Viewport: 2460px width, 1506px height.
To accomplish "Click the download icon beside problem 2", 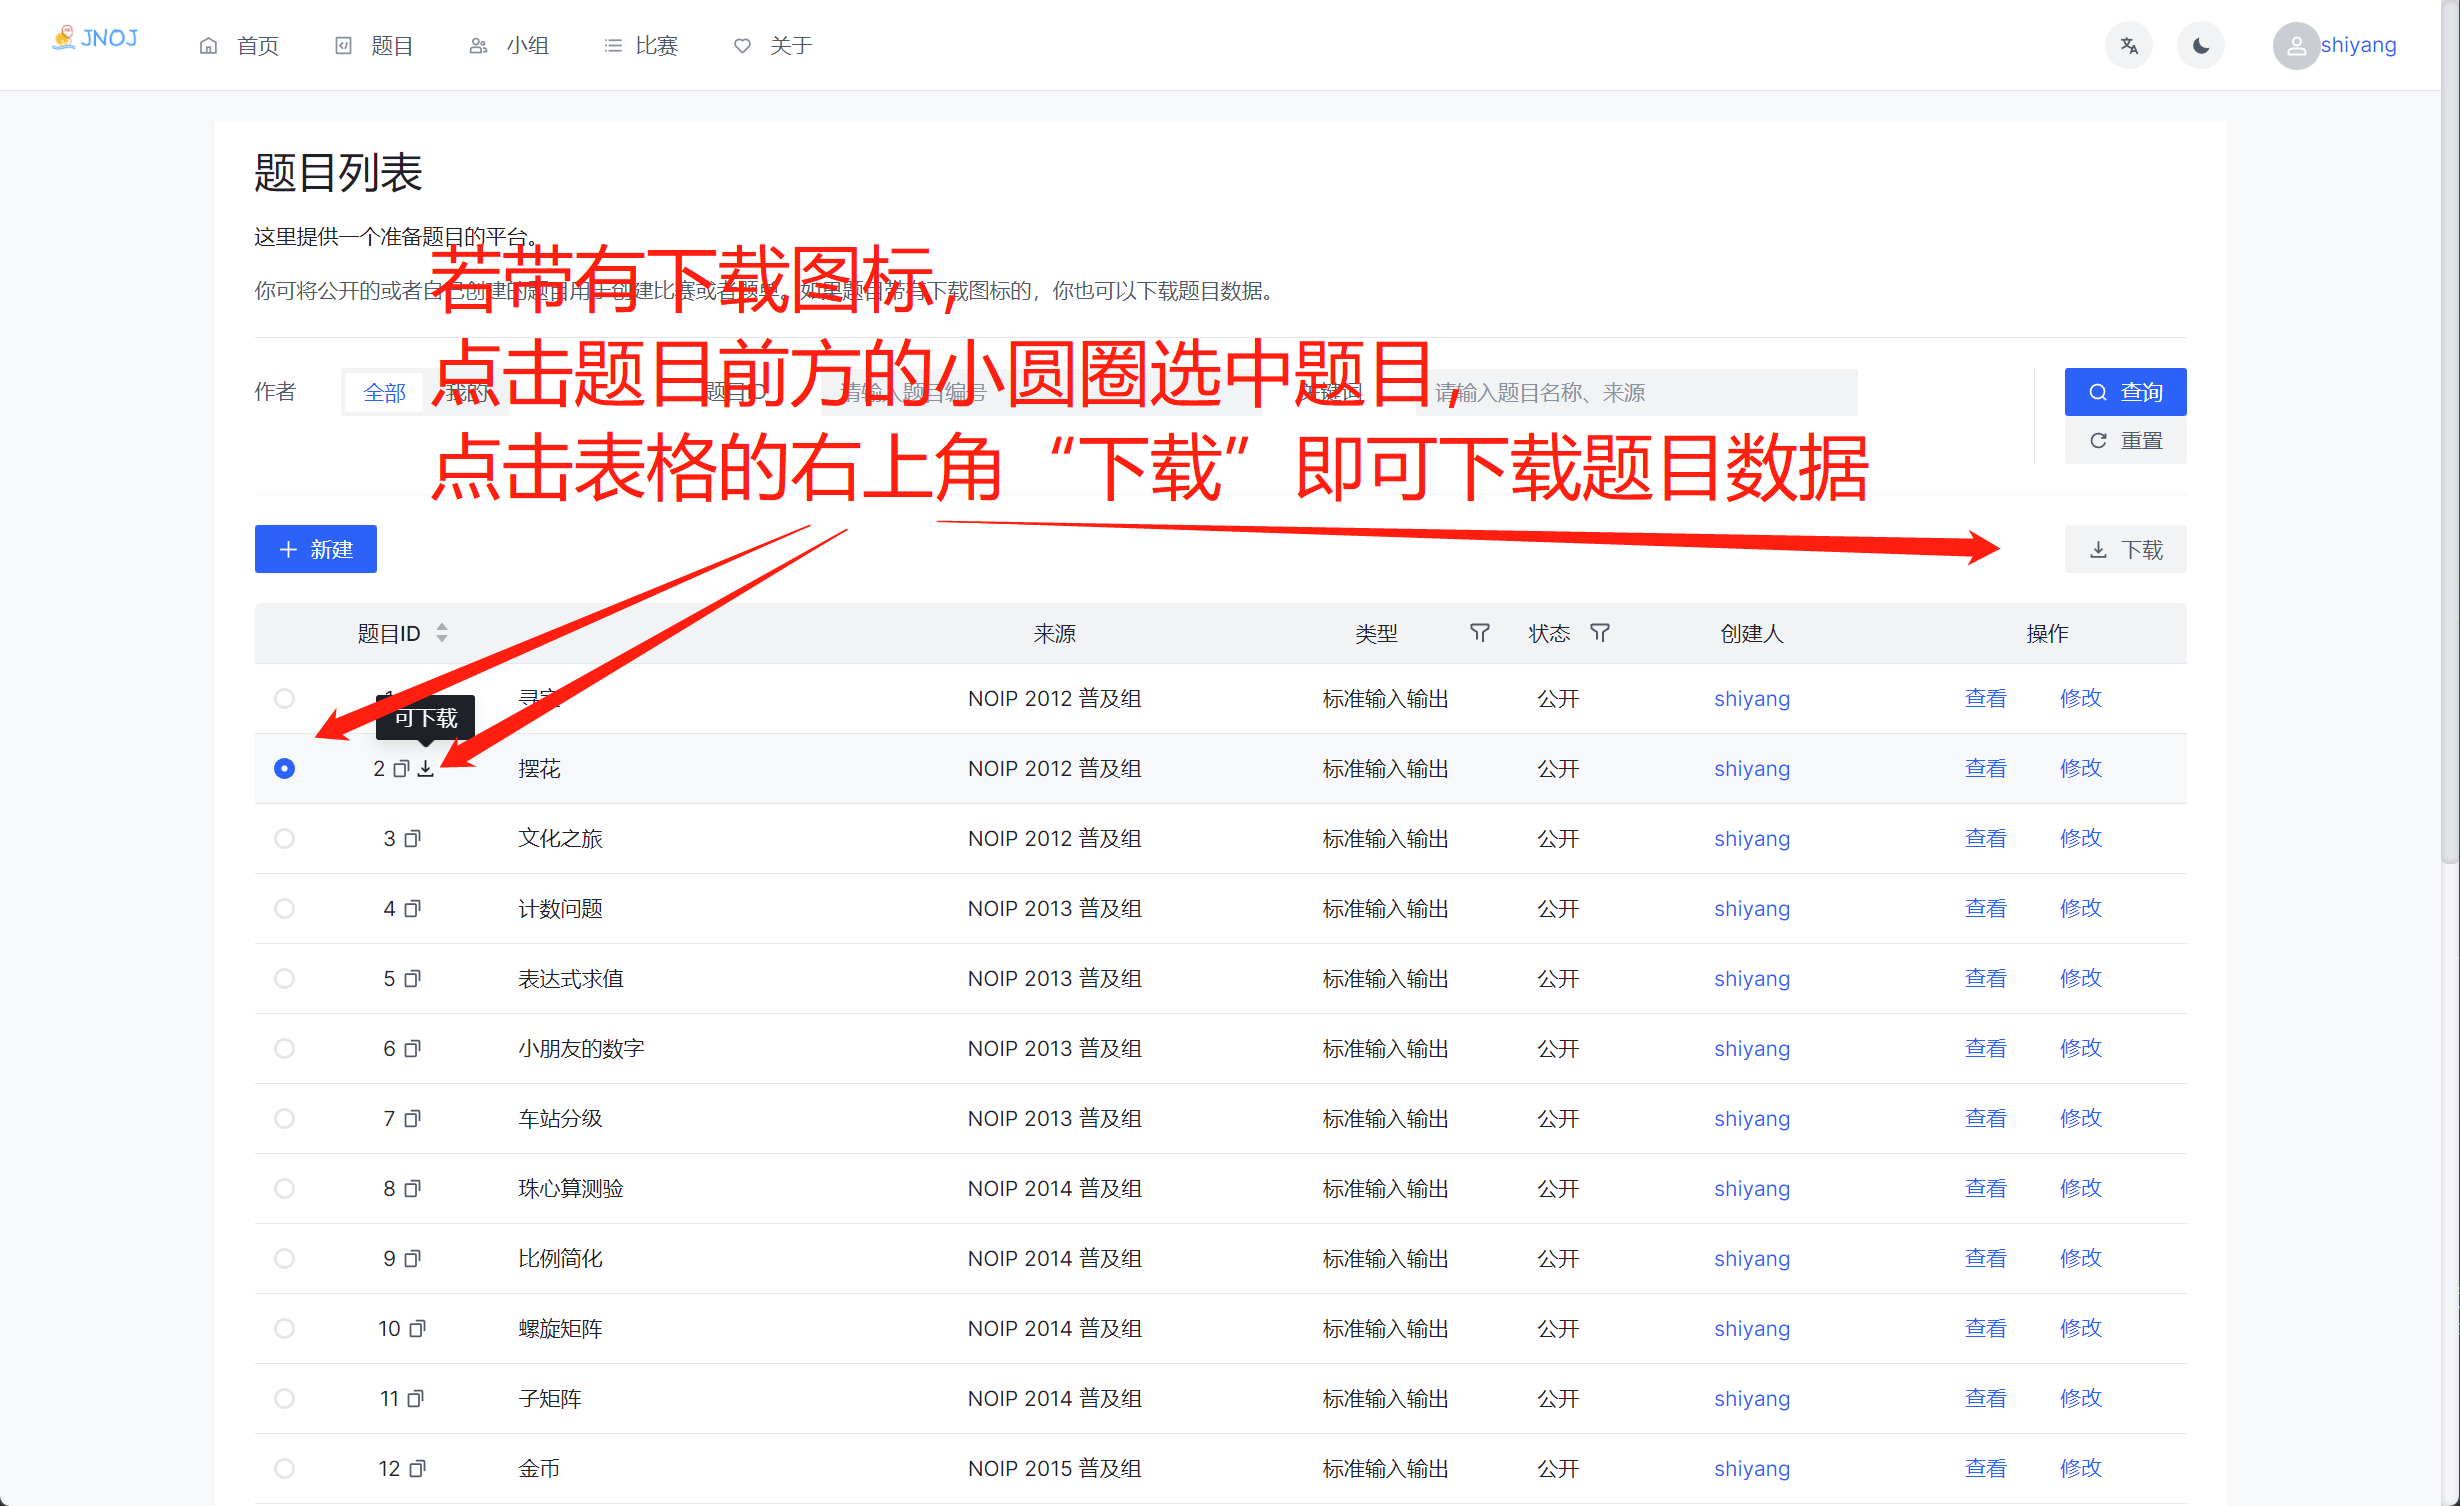I will point(426,769).
